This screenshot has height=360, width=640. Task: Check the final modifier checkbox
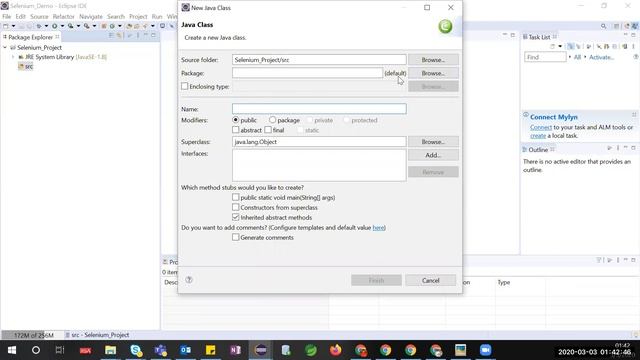click(268, 130)
